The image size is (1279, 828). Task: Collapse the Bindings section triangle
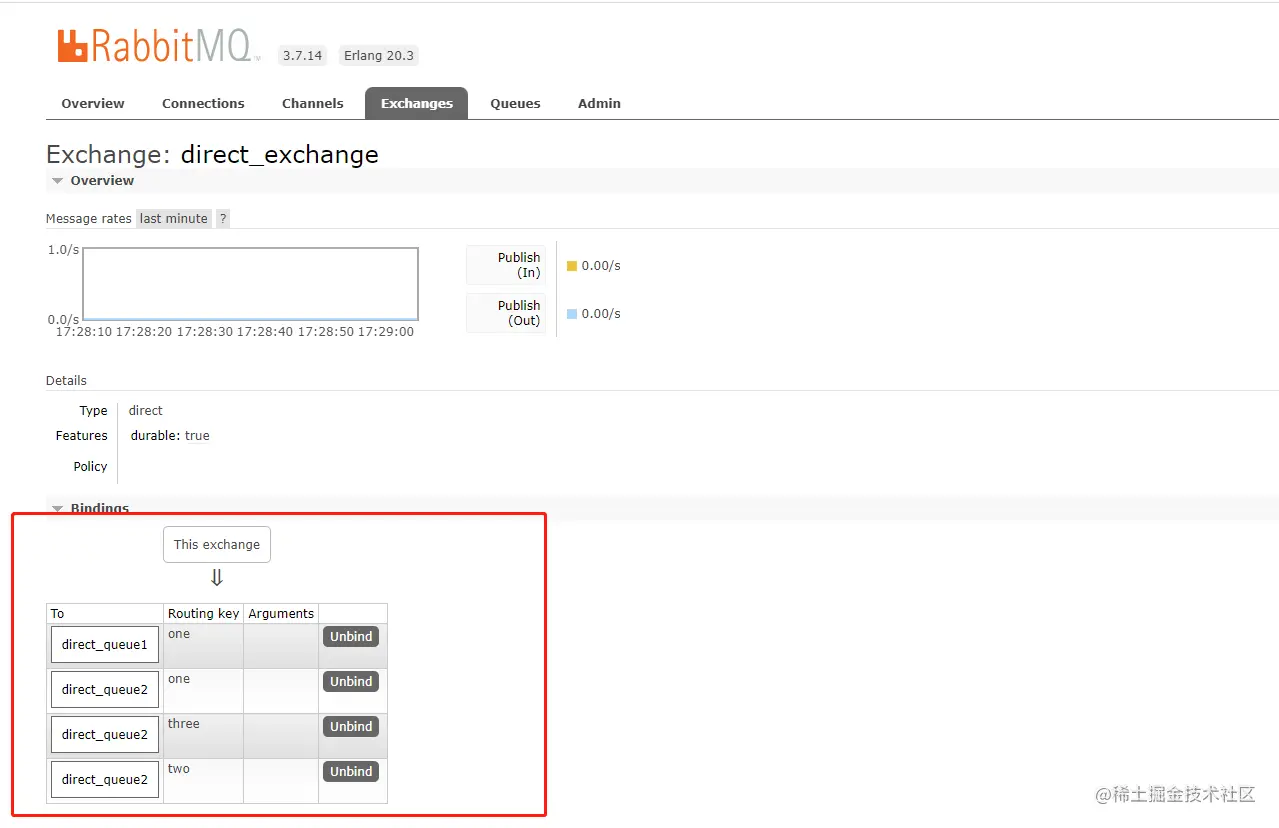coord(58,509)
